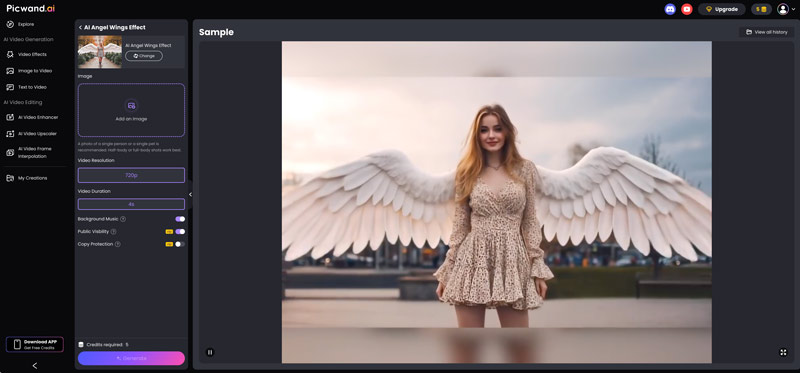Click the Copy Protection premium badge

click(x=169, y=244)
